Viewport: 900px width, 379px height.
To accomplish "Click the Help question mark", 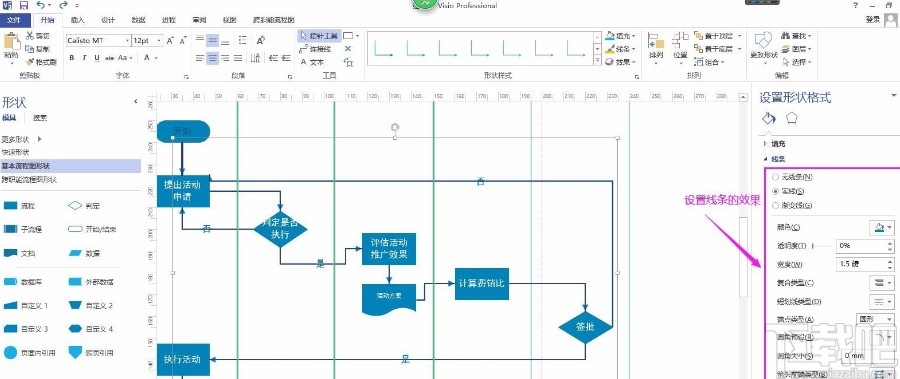I will (x=855, y=5).
